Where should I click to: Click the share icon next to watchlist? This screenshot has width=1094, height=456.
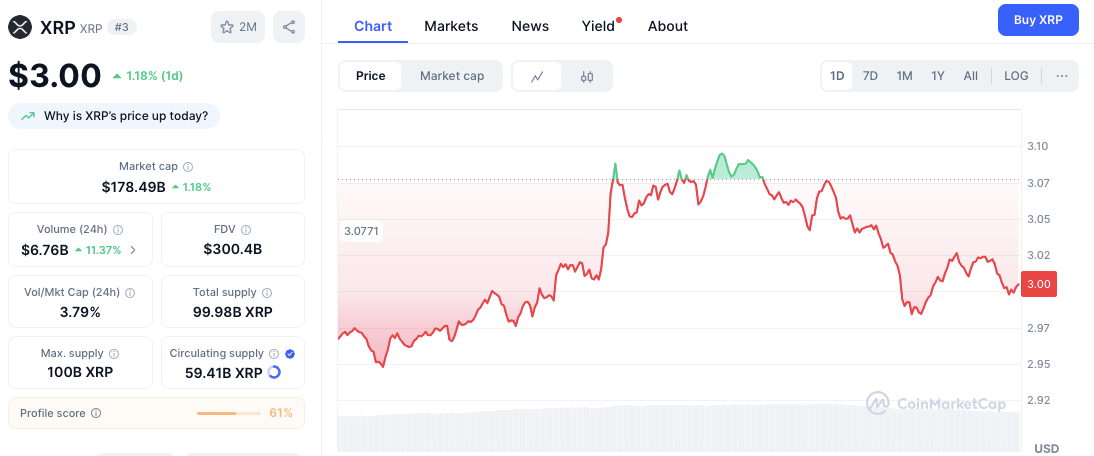[x=289, y=27]
